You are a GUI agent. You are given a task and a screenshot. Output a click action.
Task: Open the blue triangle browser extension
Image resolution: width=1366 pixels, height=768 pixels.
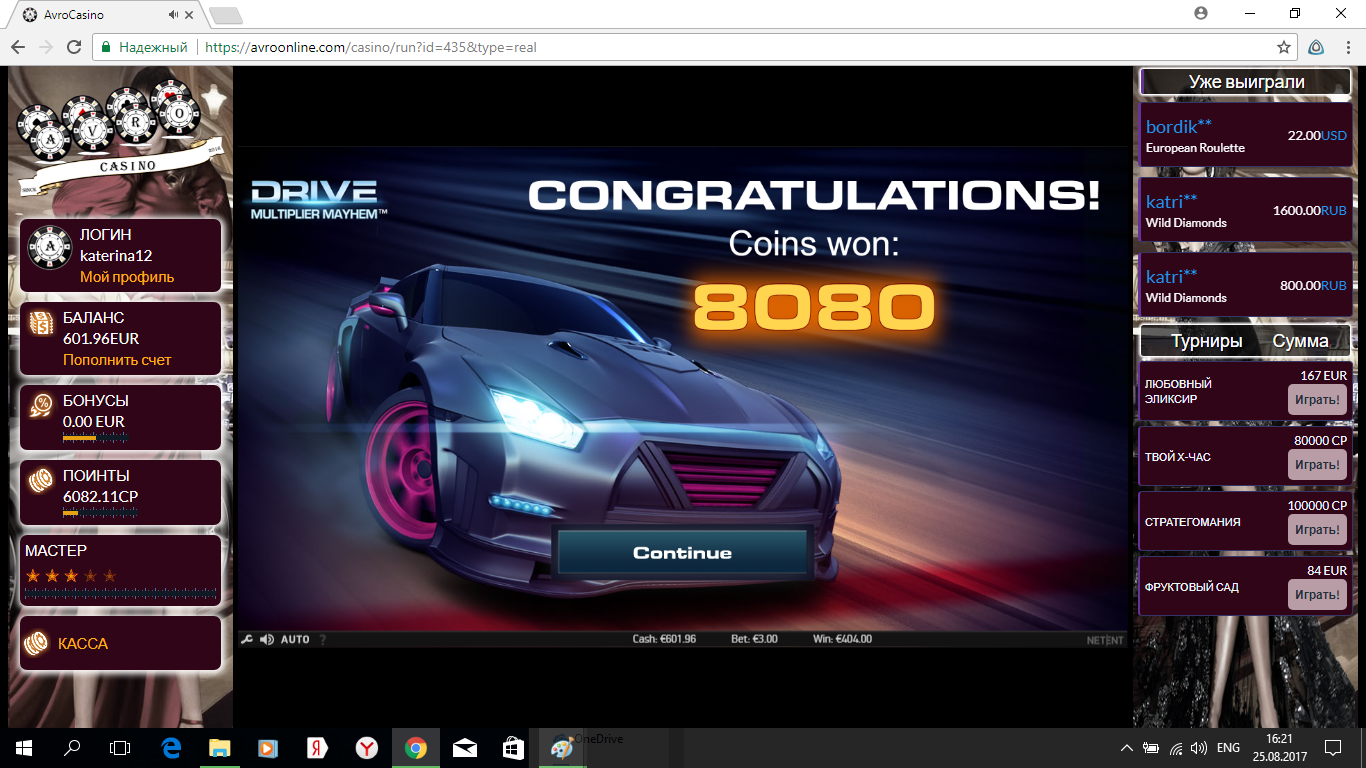click(x=1314, y=47)
